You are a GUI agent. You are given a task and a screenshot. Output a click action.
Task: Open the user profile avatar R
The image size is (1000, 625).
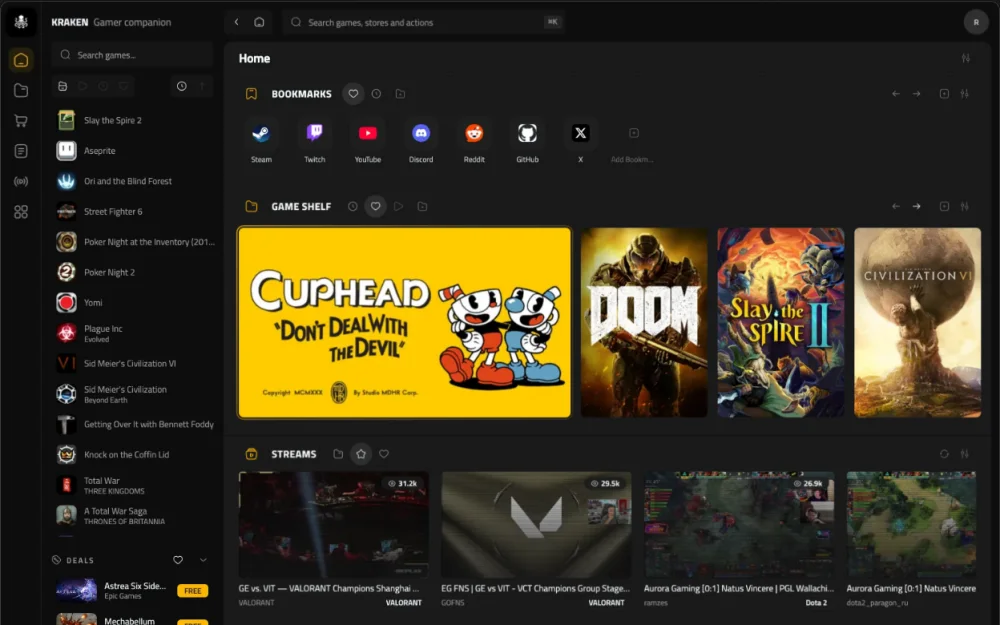click(976, 22)
